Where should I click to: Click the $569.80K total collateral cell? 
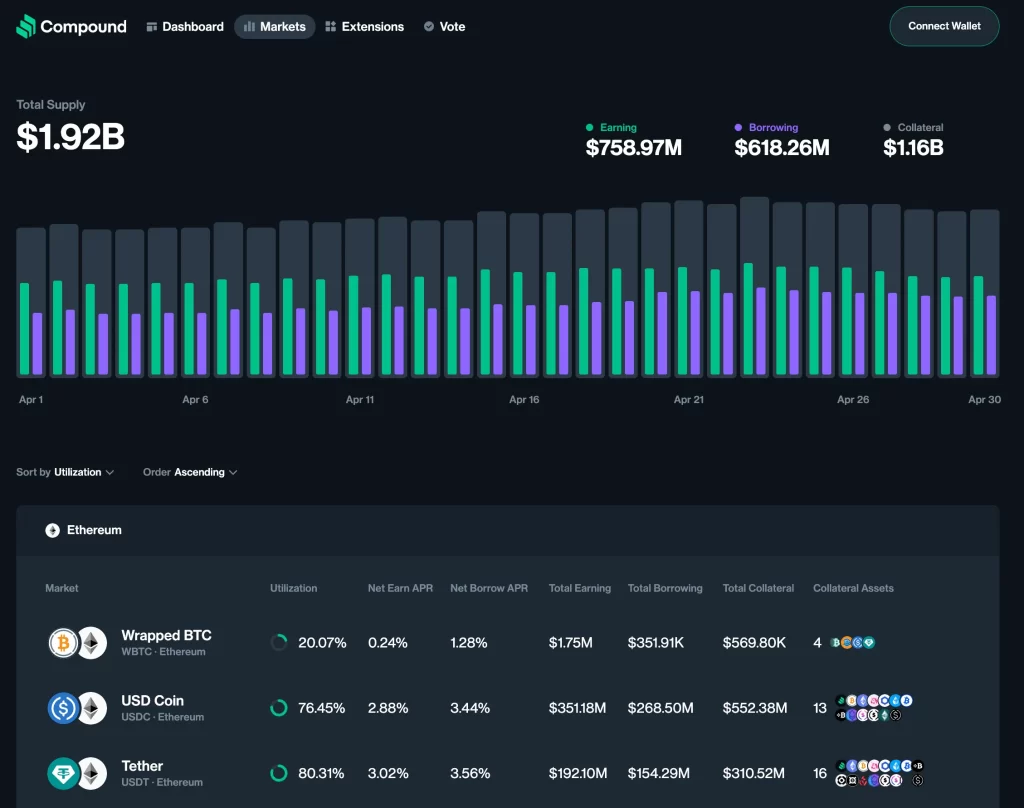[x=754, y=643]
